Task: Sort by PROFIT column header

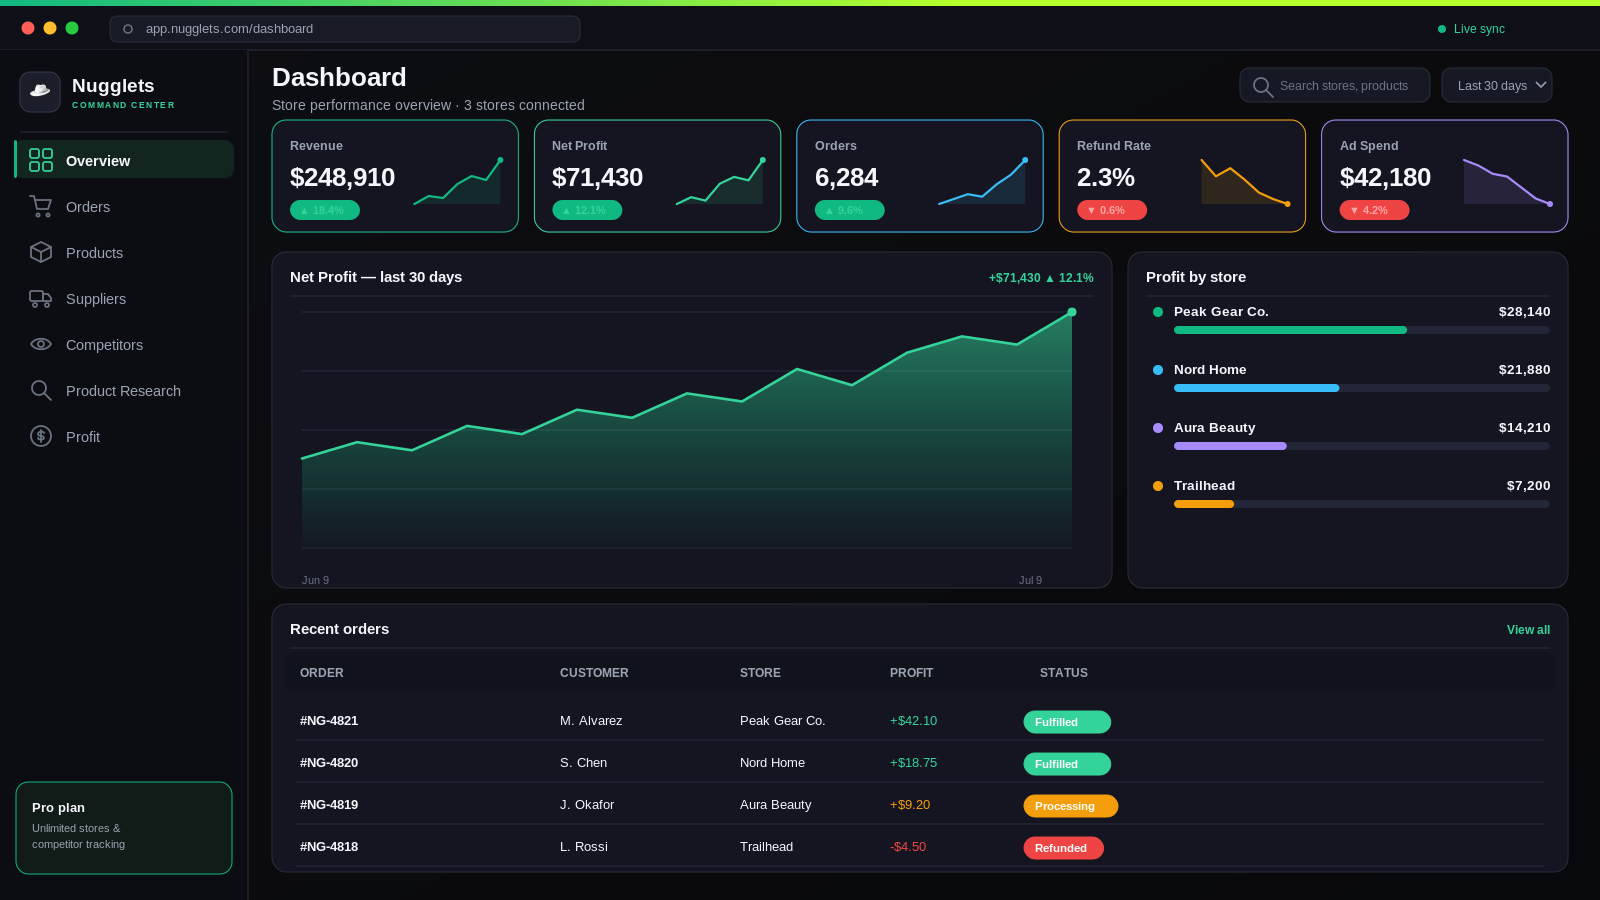Action: (911, 673)
